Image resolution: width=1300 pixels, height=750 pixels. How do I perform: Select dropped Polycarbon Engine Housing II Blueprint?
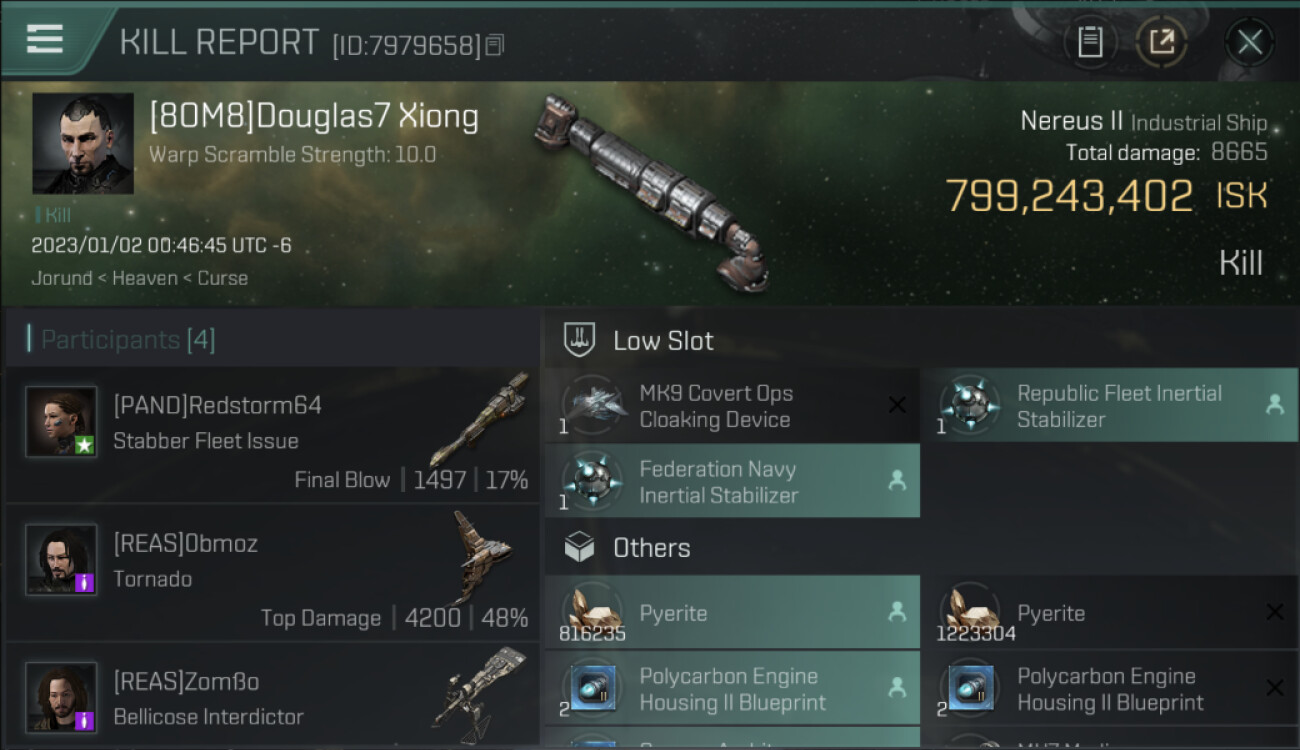click(732, 688)
